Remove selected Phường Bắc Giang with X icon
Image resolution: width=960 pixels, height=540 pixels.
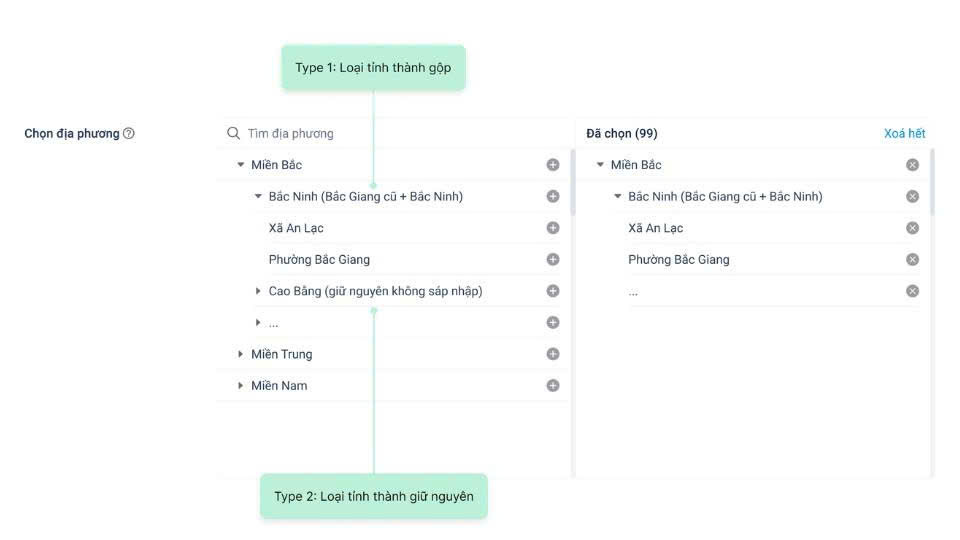pyautogui.click(x=912, y=260)
